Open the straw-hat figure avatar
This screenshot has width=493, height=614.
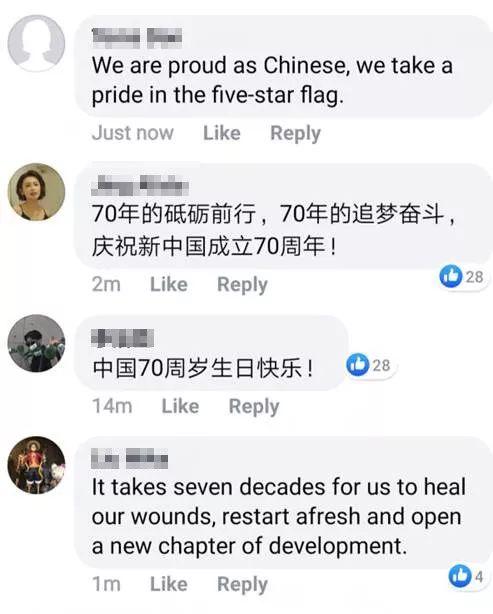(36, 465)
